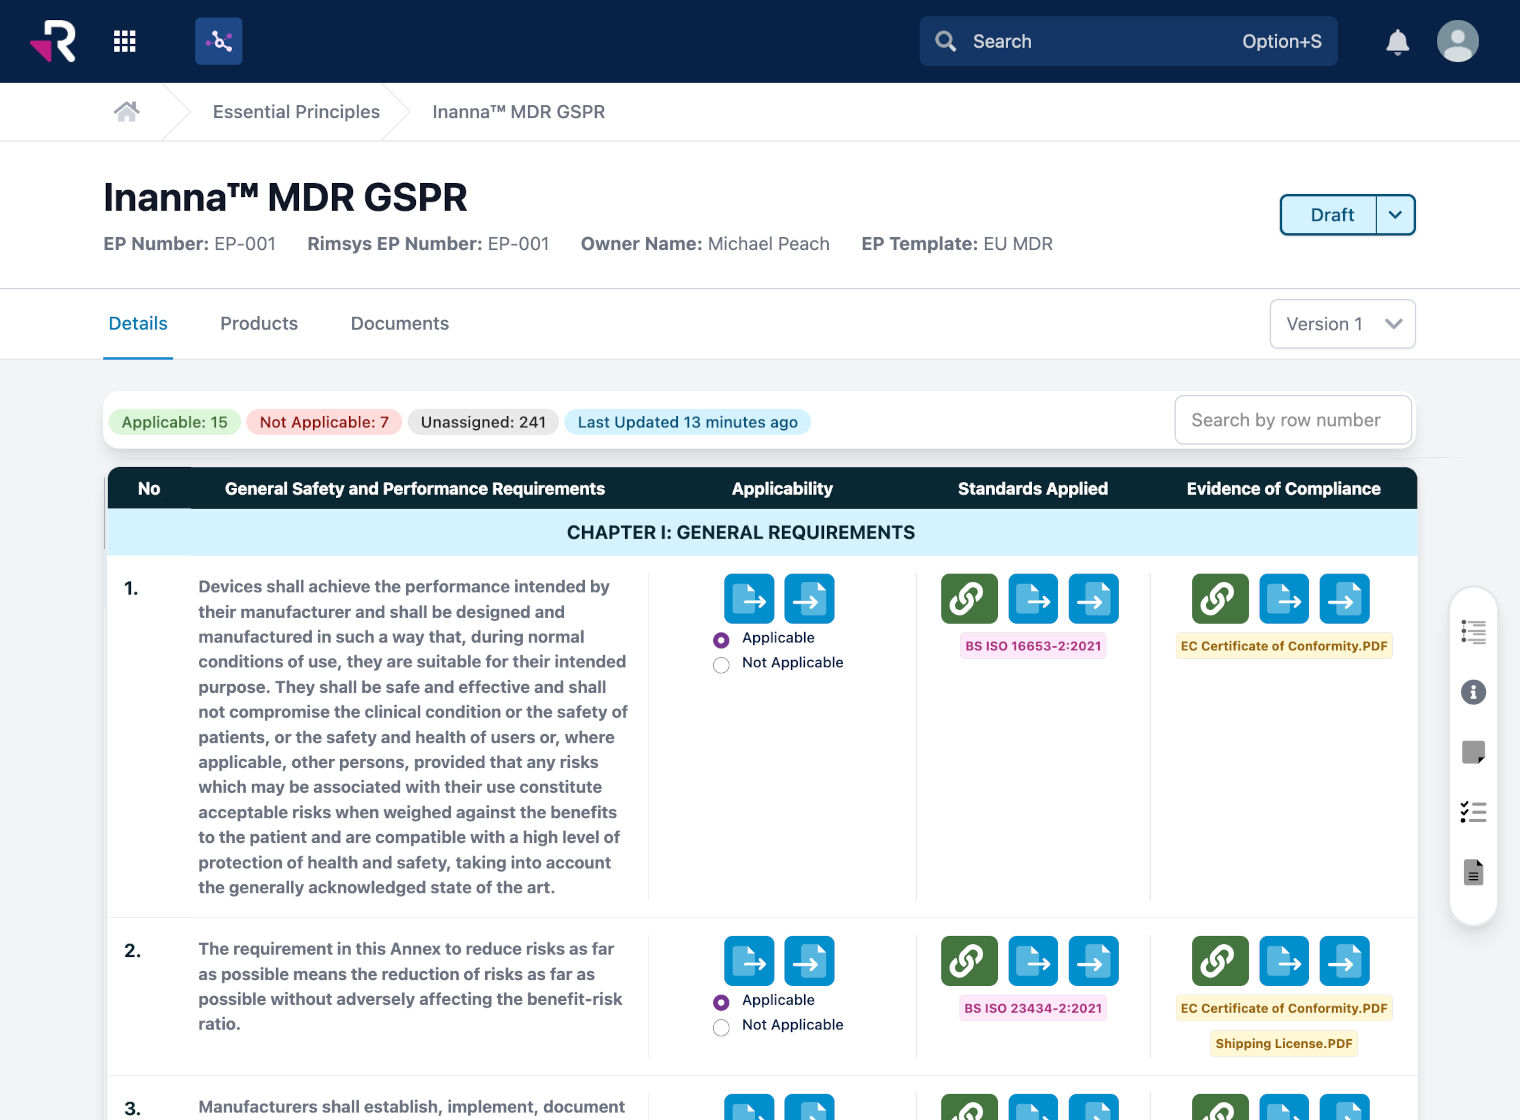Switch to the Products tab
This screenshot has height=1120, width=1520.
[258, 323]
